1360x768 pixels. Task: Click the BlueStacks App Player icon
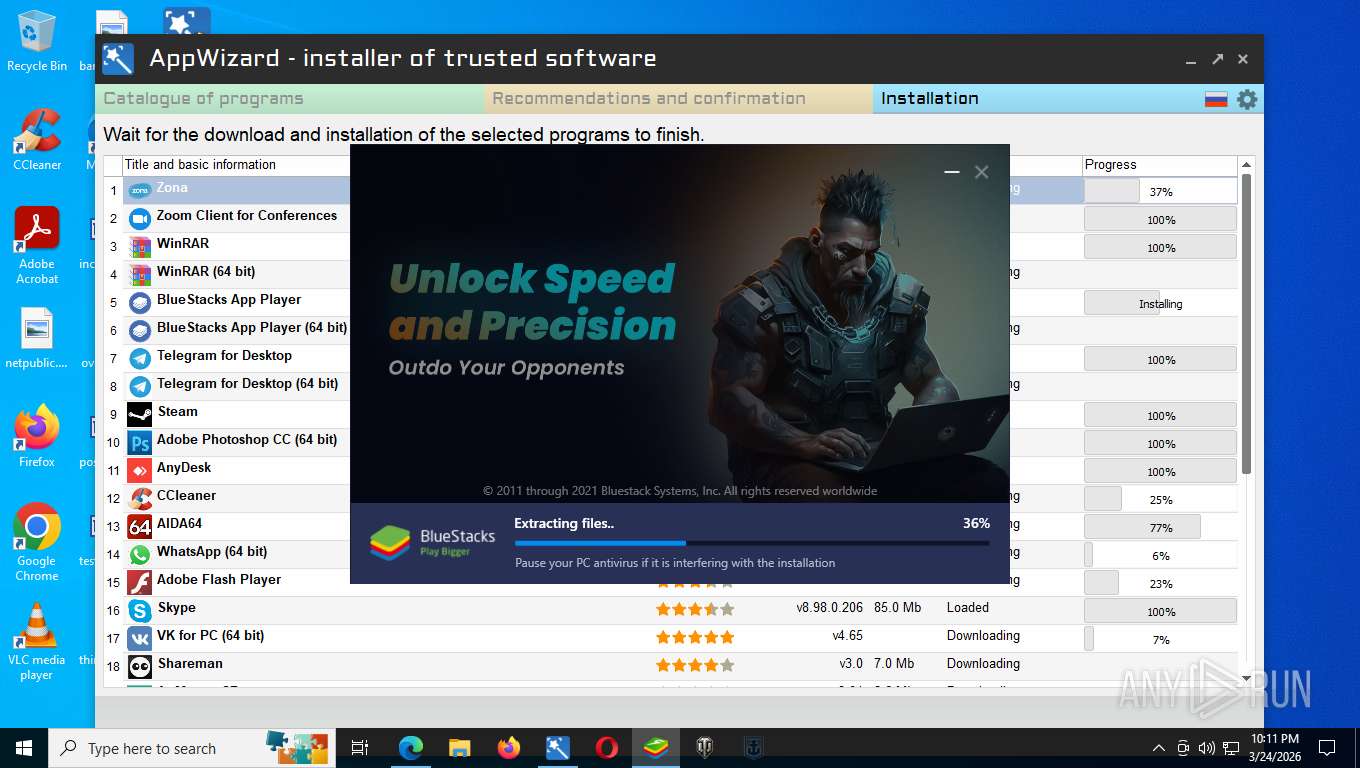140,302
